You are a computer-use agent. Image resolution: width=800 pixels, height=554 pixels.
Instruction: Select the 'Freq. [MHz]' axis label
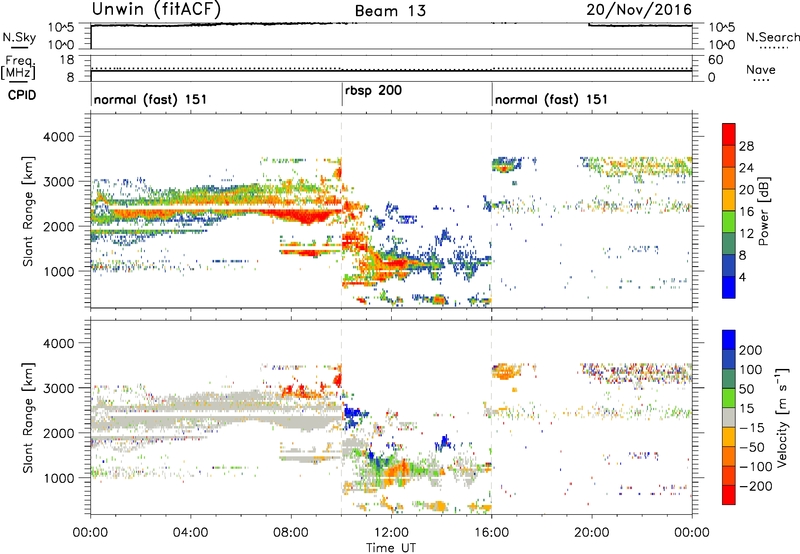(19, 67)
